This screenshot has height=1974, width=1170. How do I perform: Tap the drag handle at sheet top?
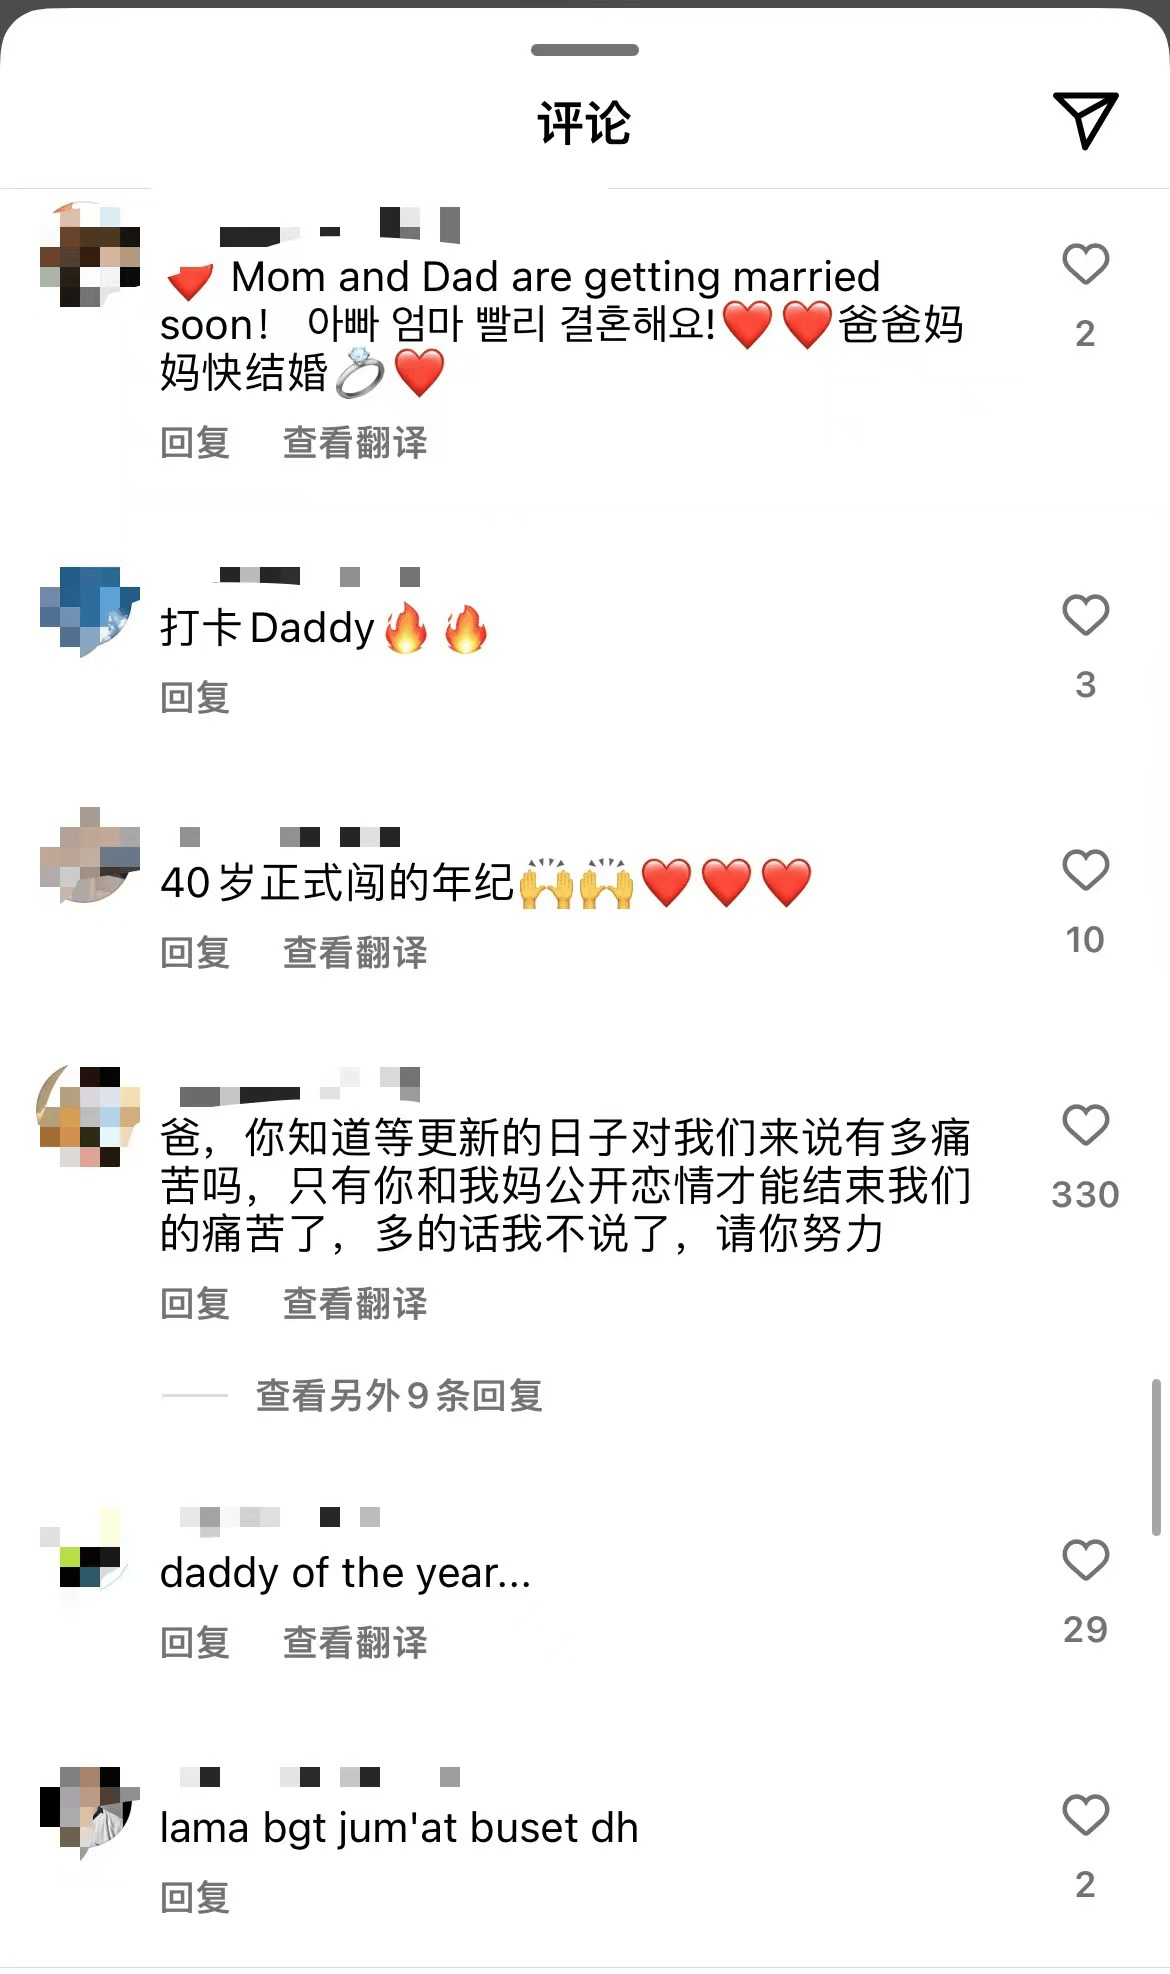point(585,50)
